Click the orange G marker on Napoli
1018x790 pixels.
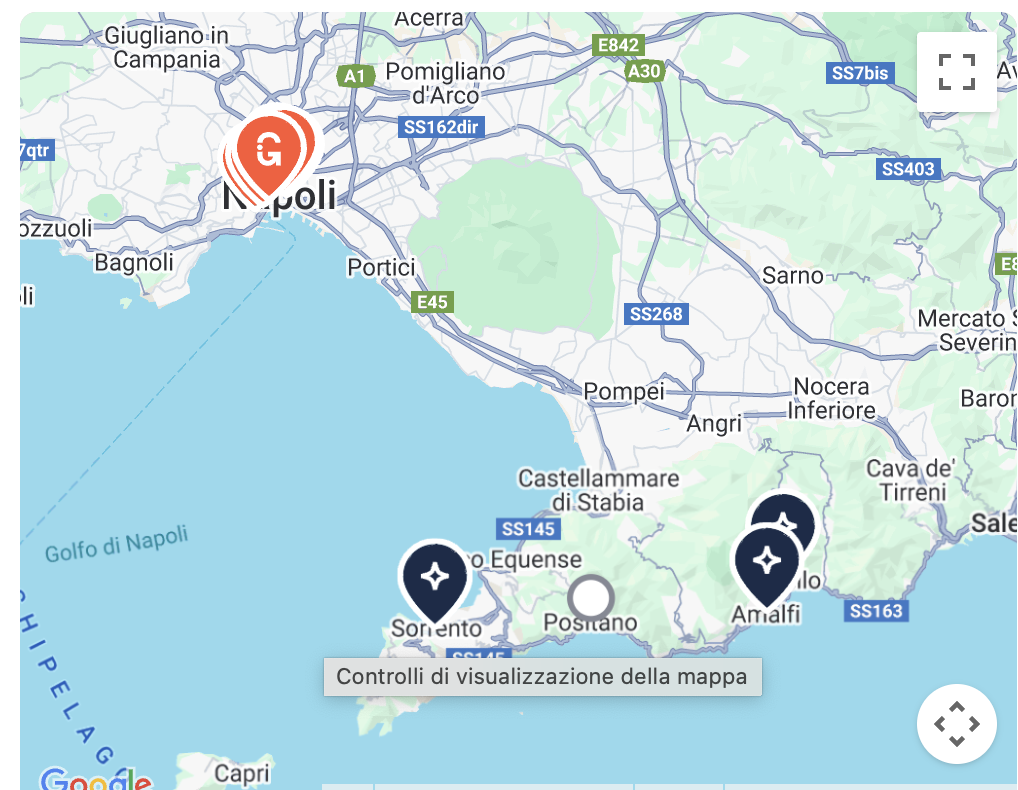pos(269,153)
